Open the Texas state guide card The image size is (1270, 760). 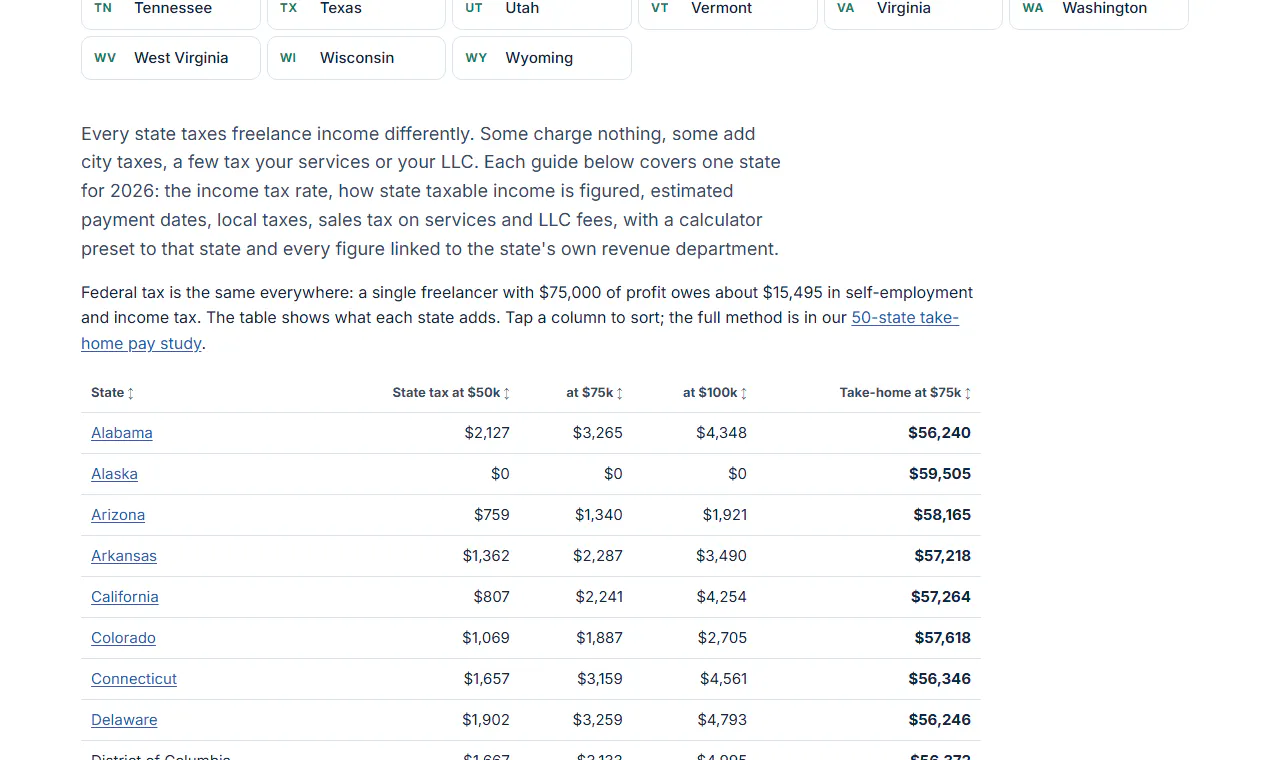pyautogui.click(x=356, y=10)
